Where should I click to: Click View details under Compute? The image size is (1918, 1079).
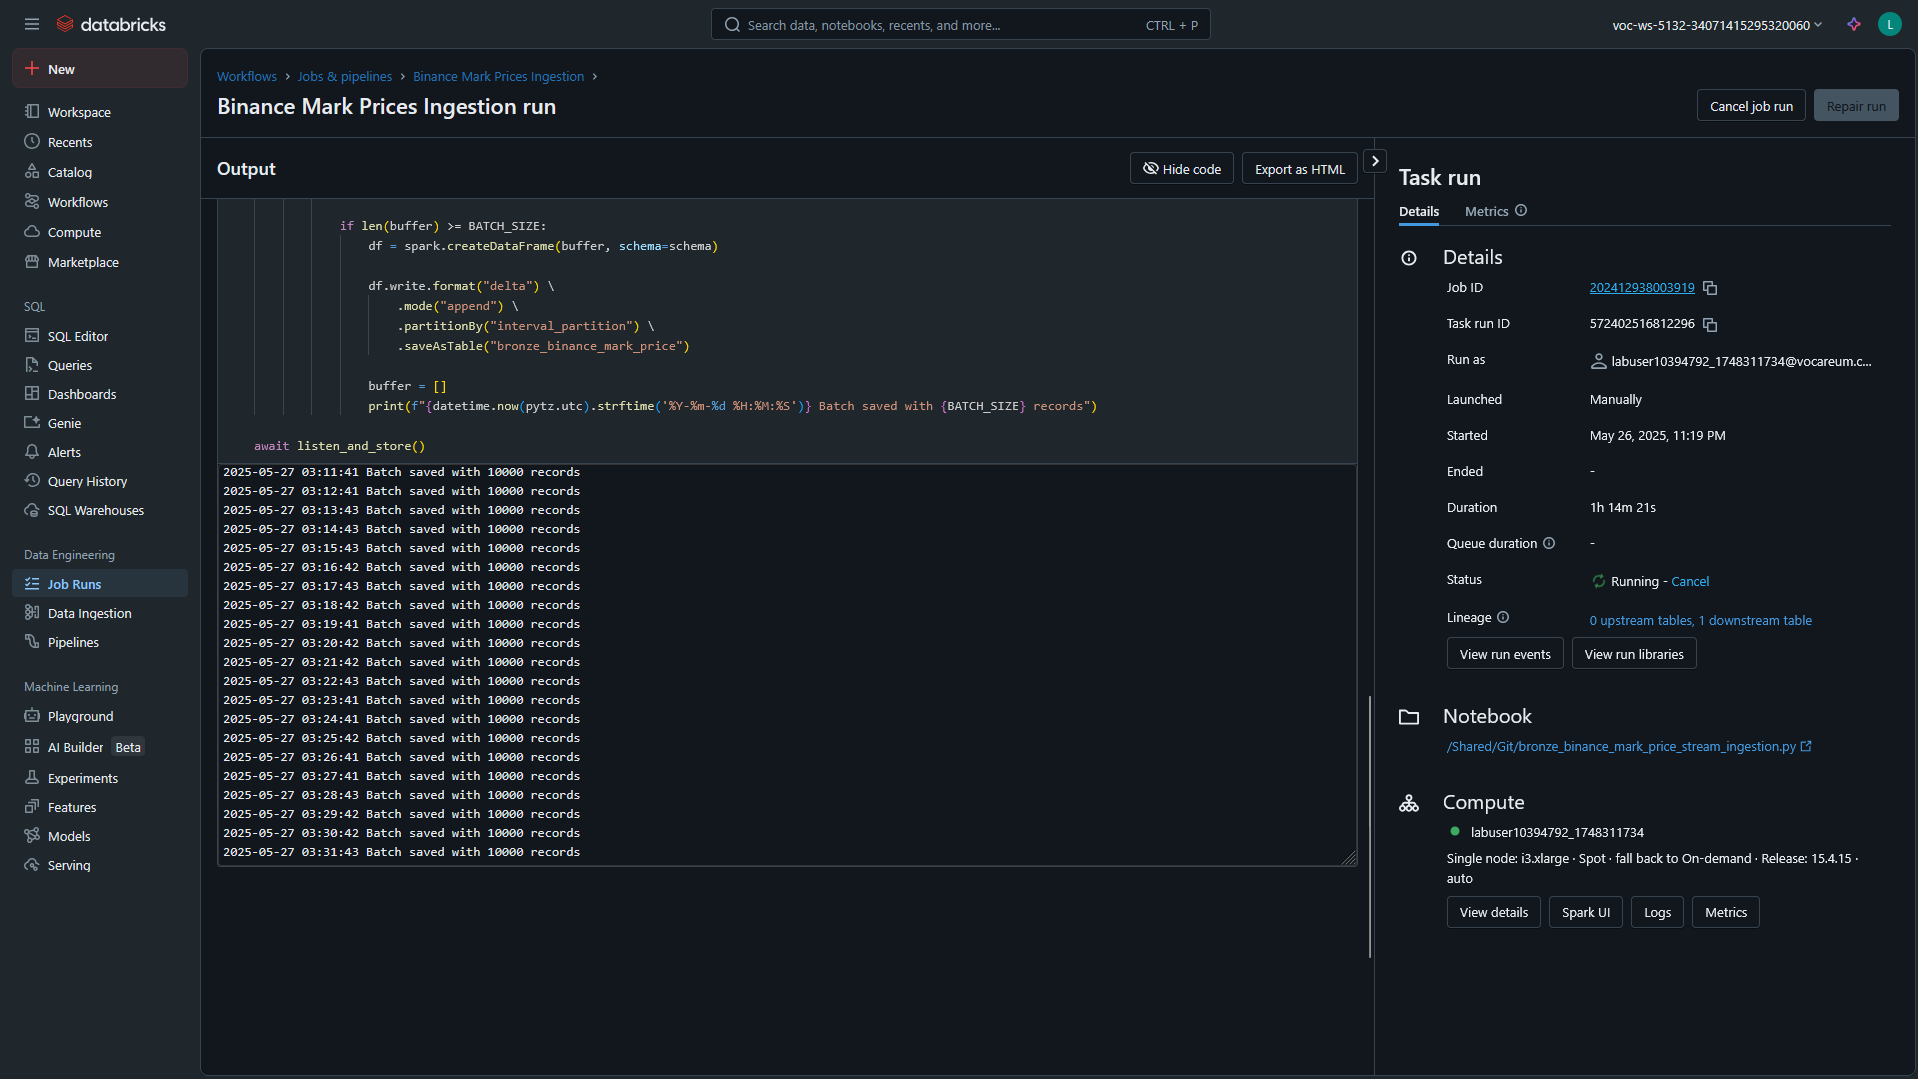point(1493,912)
